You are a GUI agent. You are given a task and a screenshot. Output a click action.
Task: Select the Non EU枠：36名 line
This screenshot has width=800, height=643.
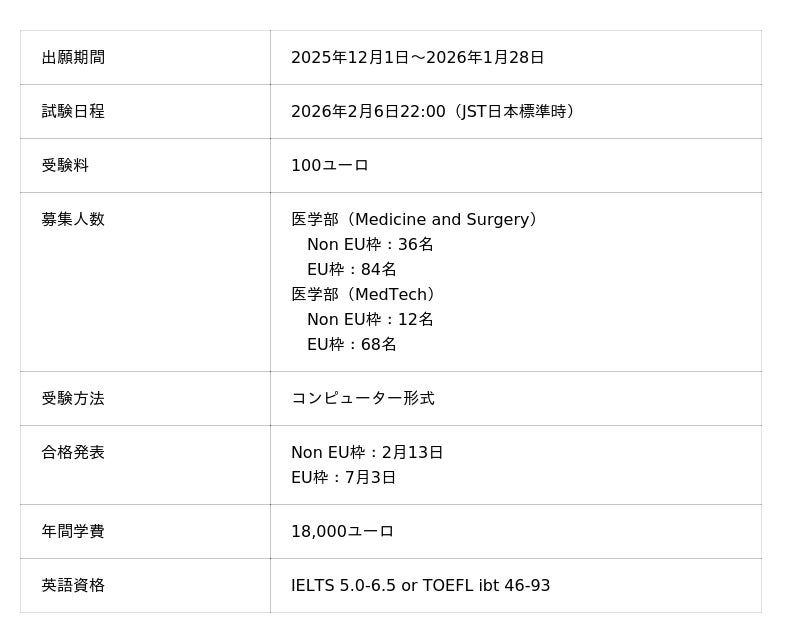coord(370,245)
